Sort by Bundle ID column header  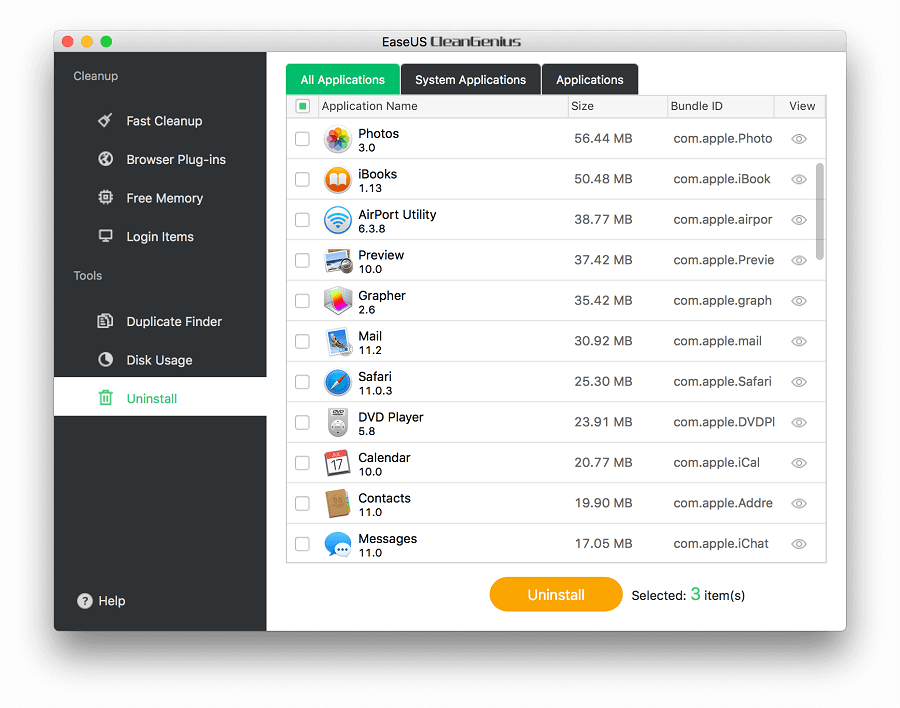(x=720, y=106)
